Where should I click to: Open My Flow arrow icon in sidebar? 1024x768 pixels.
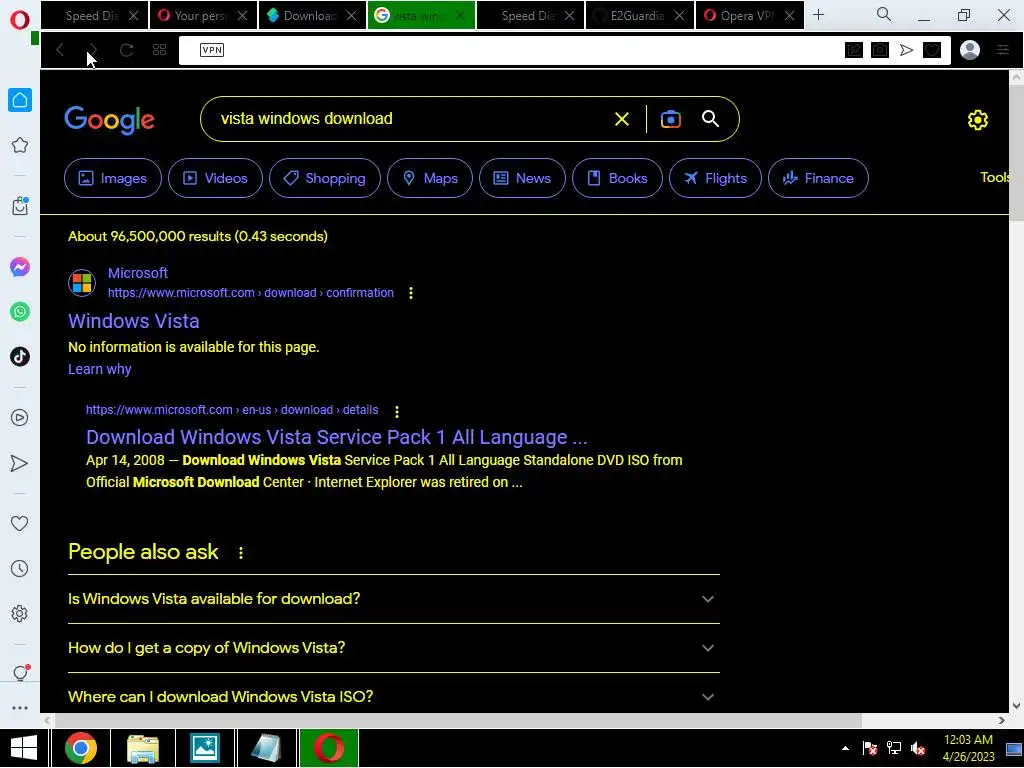point(20,463)
